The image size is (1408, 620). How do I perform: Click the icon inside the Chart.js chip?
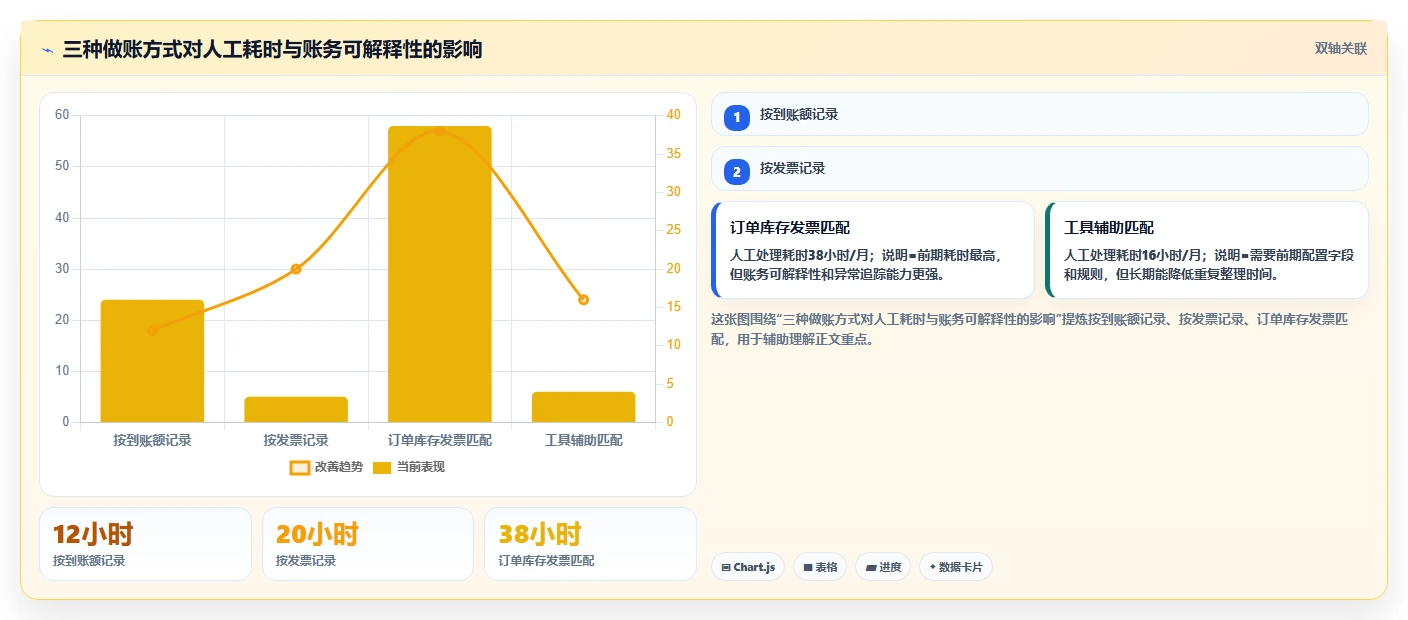(725, 567)
